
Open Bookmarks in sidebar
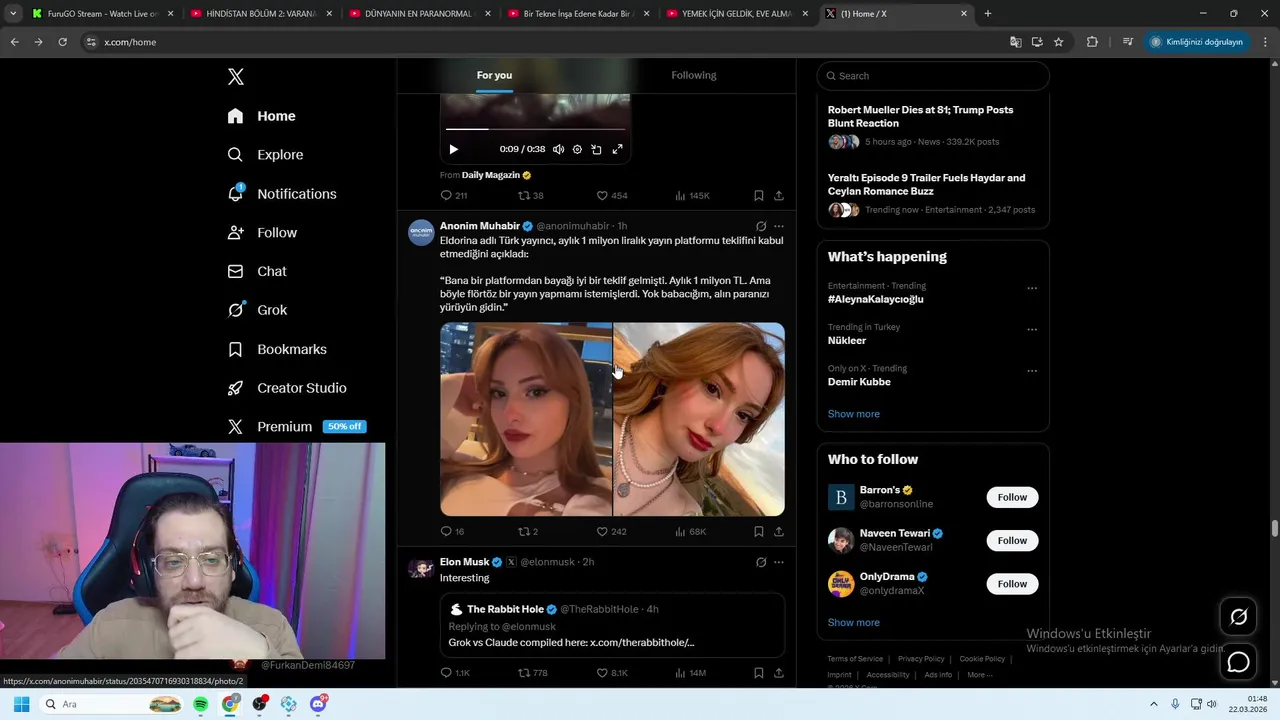(x=277, y=349)
